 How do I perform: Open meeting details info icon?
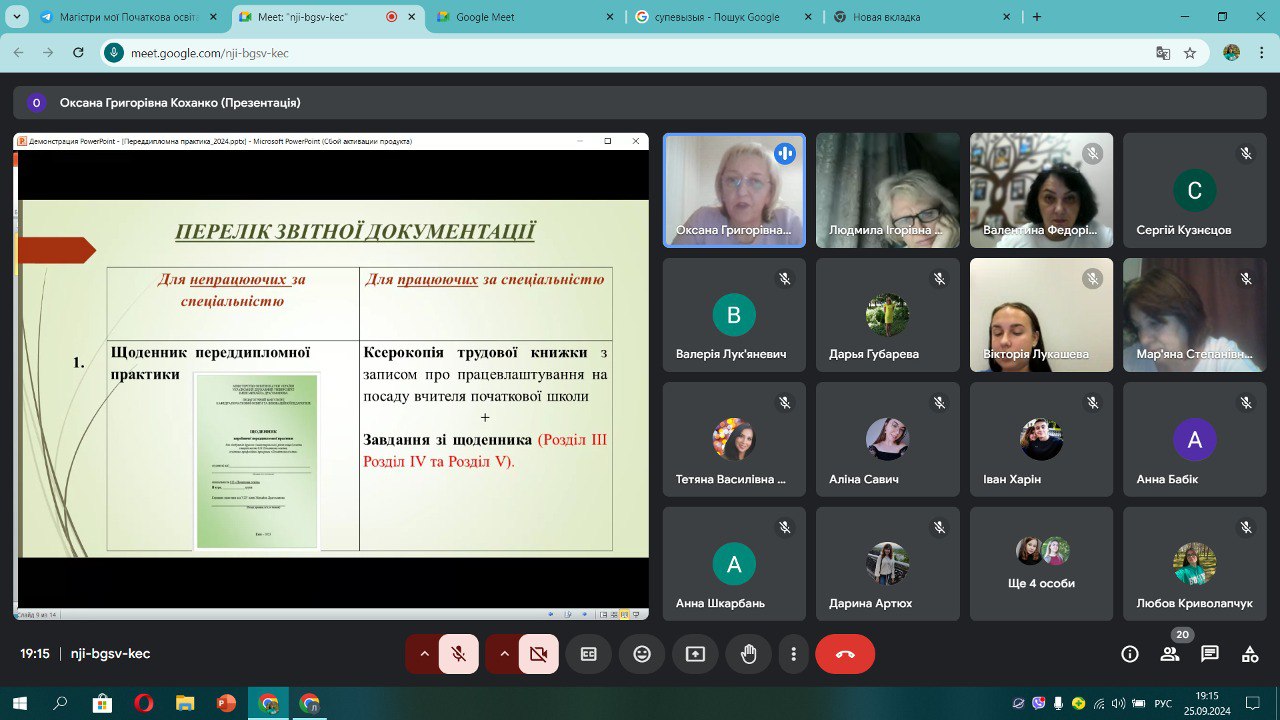(x=1130, y=654)
